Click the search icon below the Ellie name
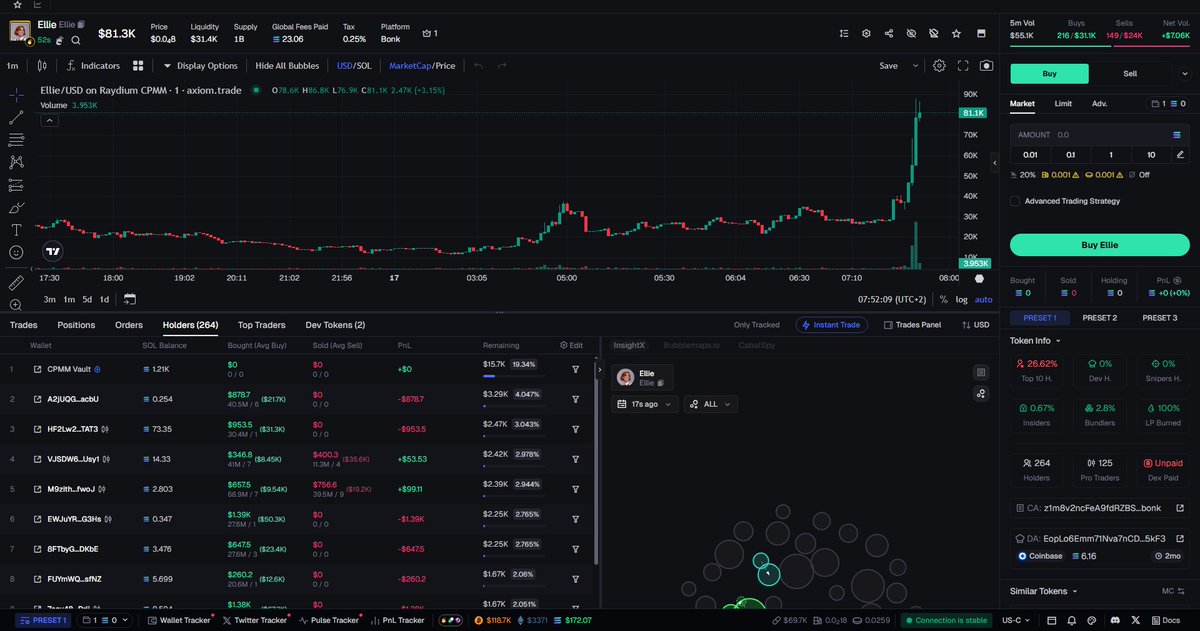This screenshot has width=1200, height=631. click(76, 40)
